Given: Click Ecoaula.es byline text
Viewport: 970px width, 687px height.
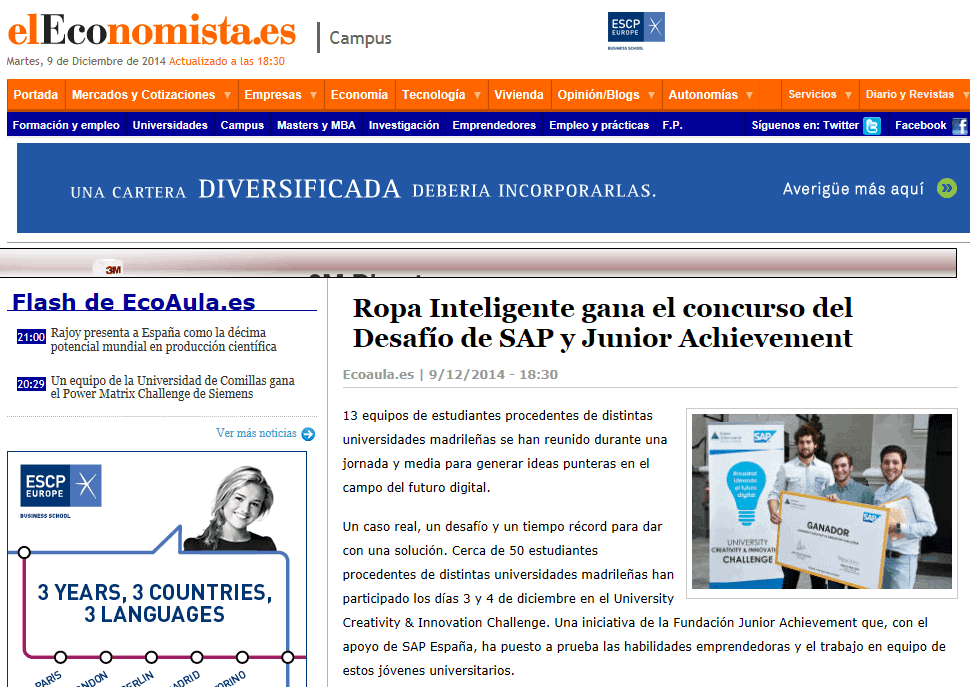Looking at the screenshot, I should (378, 374).
